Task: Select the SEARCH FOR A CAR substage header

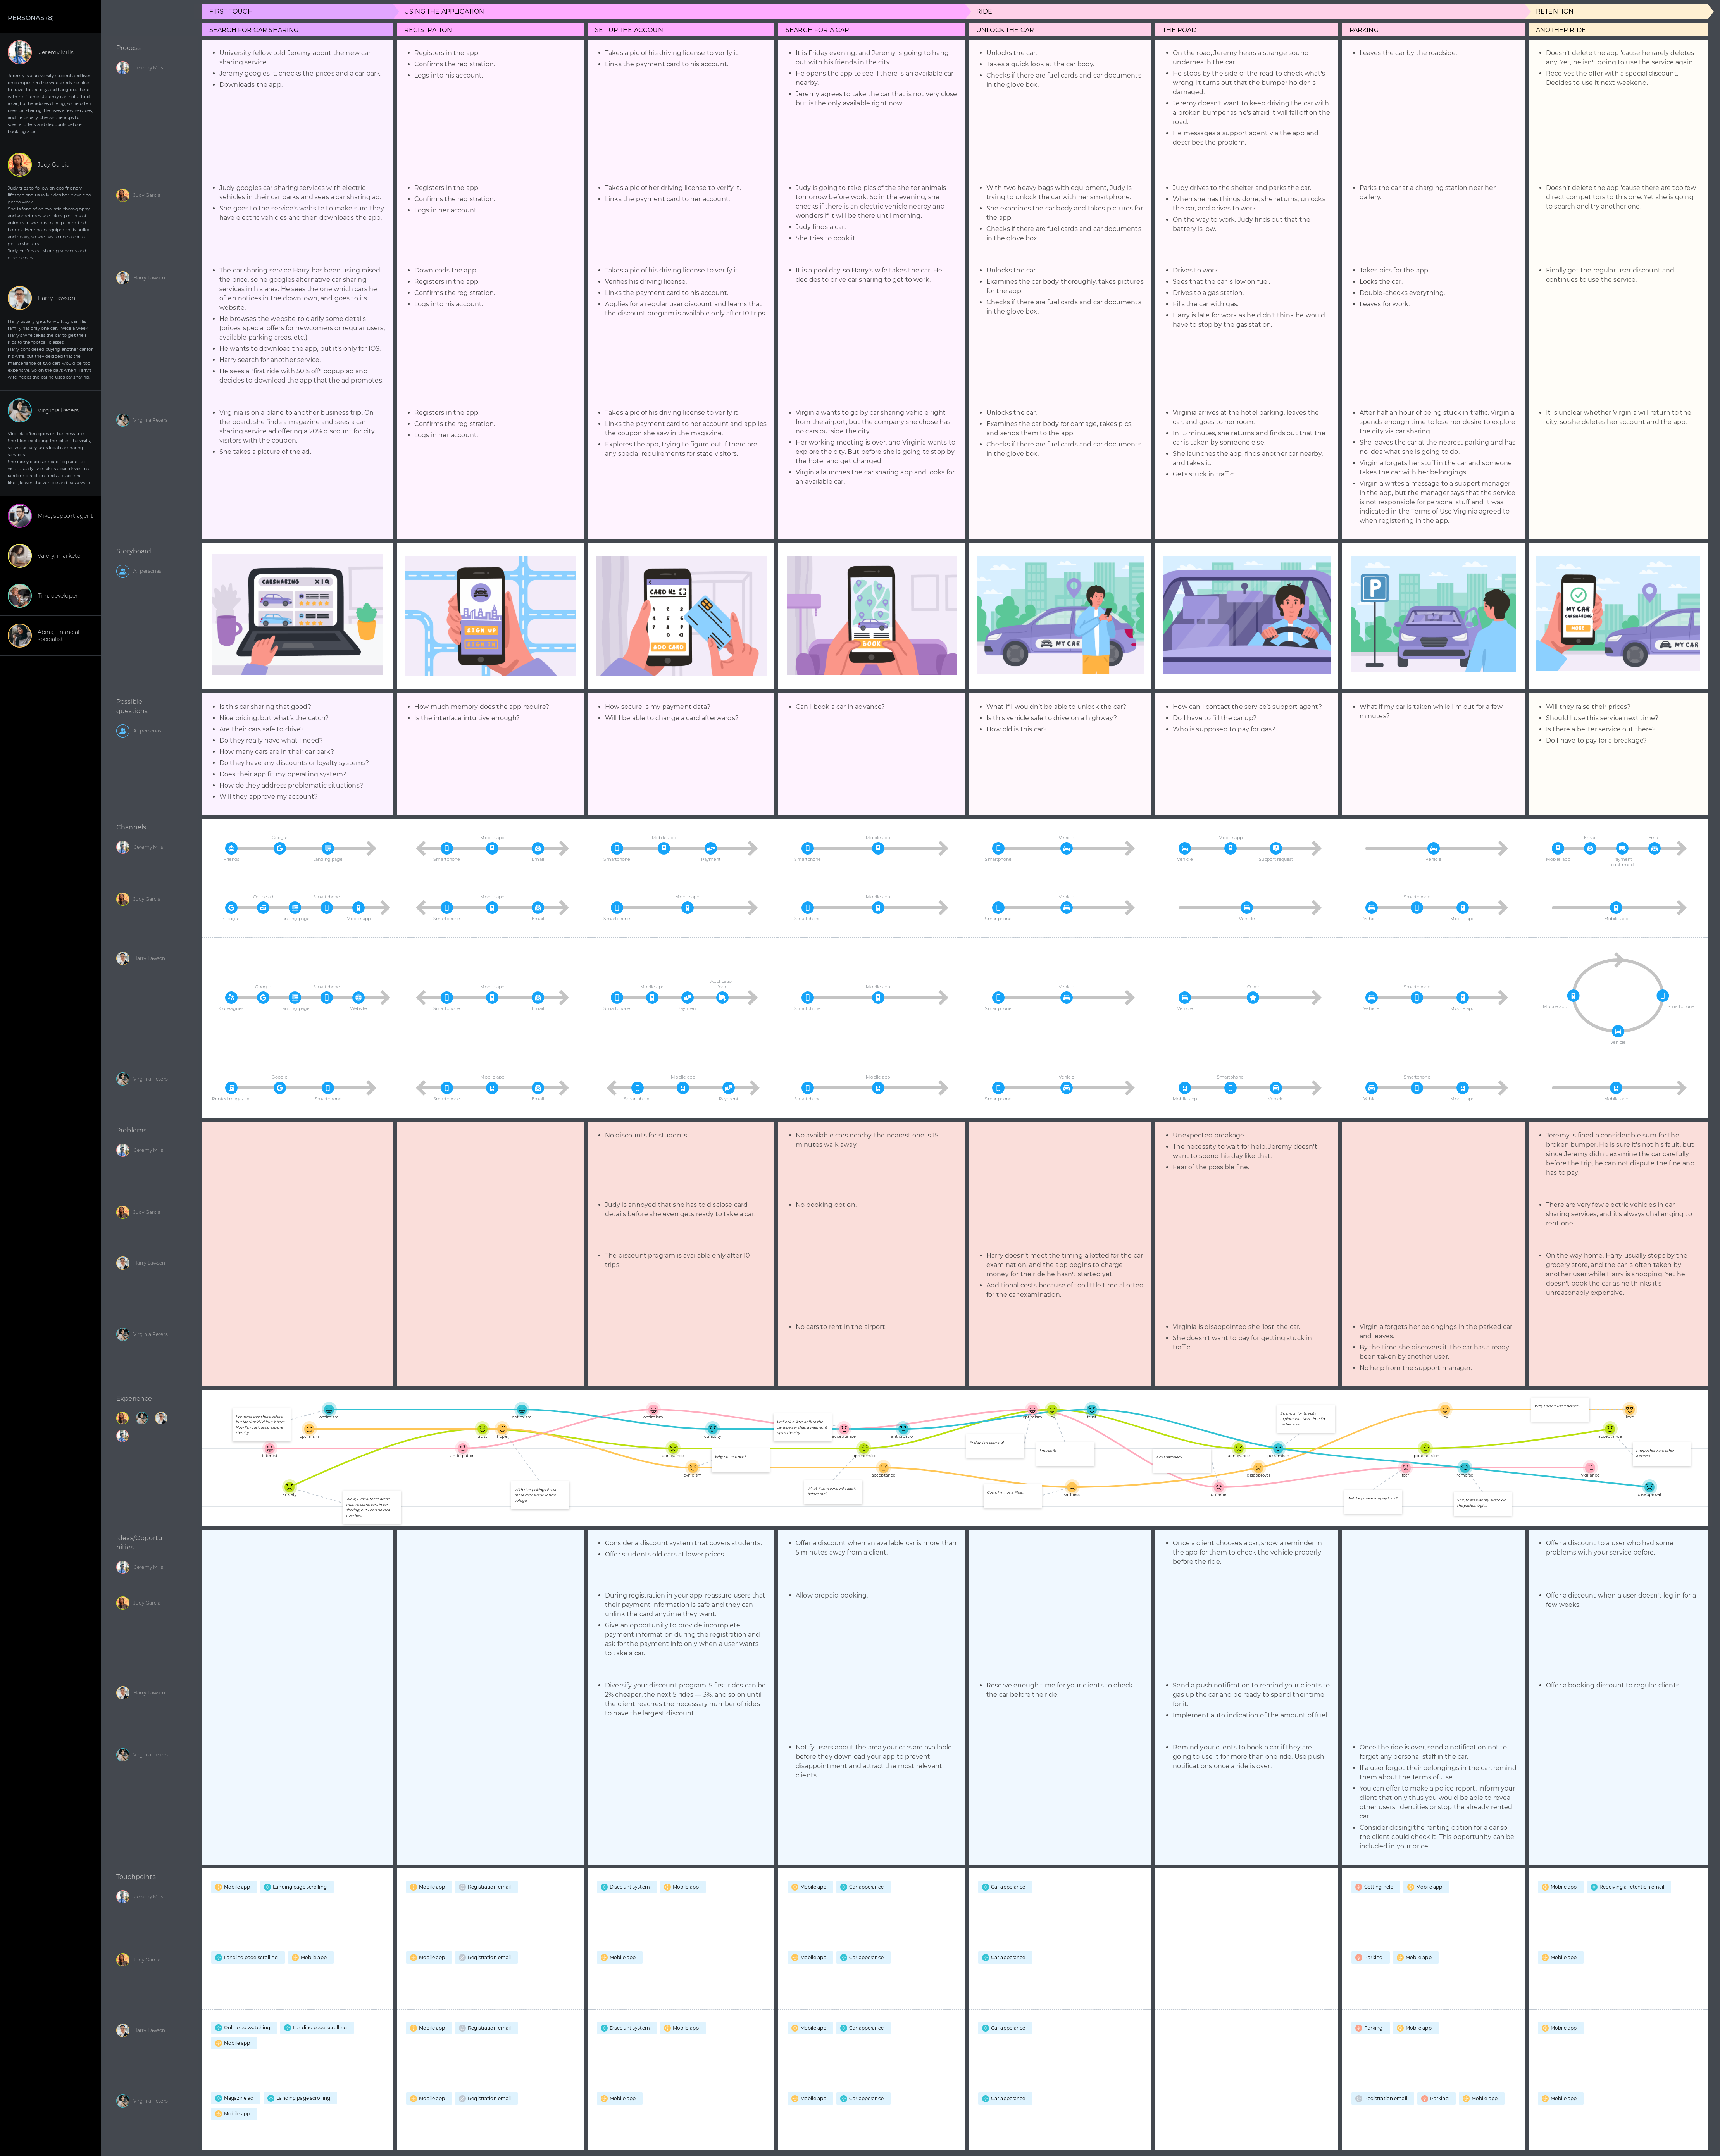Action: click(x=871, y=30)
